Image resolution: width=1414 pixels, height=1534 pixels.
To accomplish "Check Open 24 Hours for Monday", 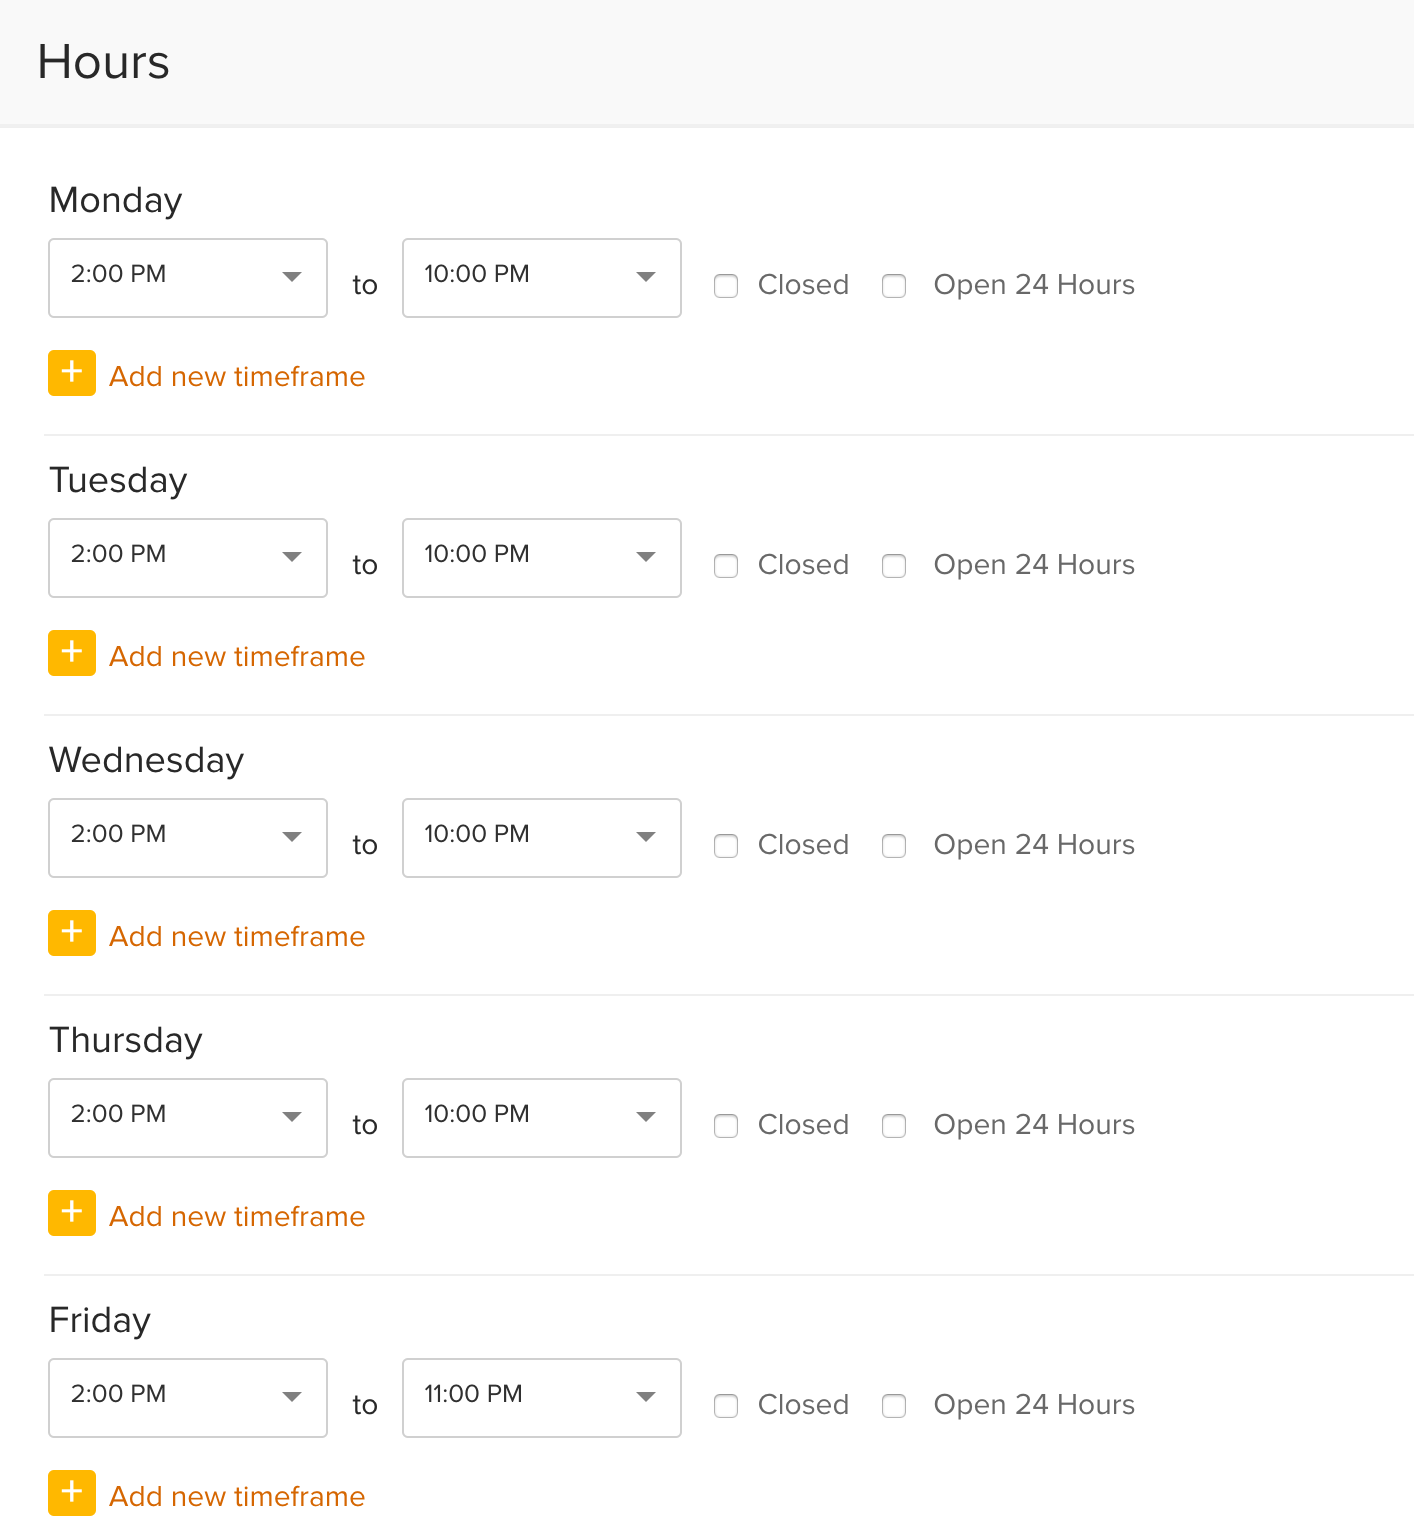I will (x=894, y=286).
